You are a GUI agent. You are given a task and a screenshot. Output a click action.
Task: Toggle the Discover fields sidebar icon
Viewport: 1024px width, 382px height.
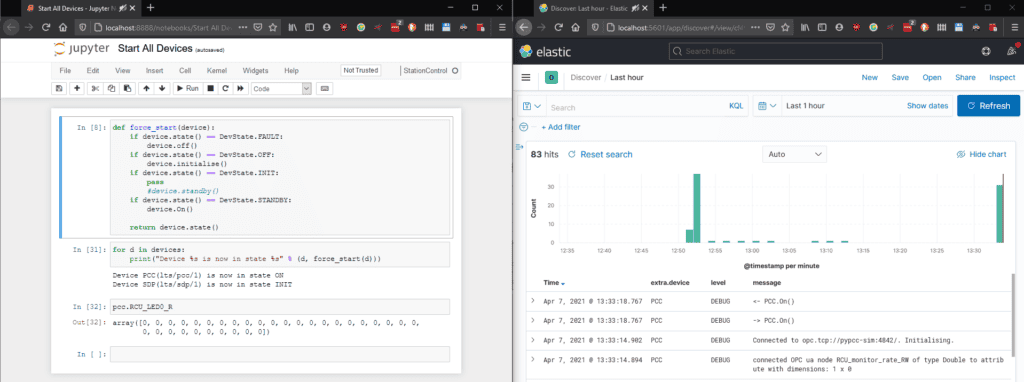coord(520,146)
